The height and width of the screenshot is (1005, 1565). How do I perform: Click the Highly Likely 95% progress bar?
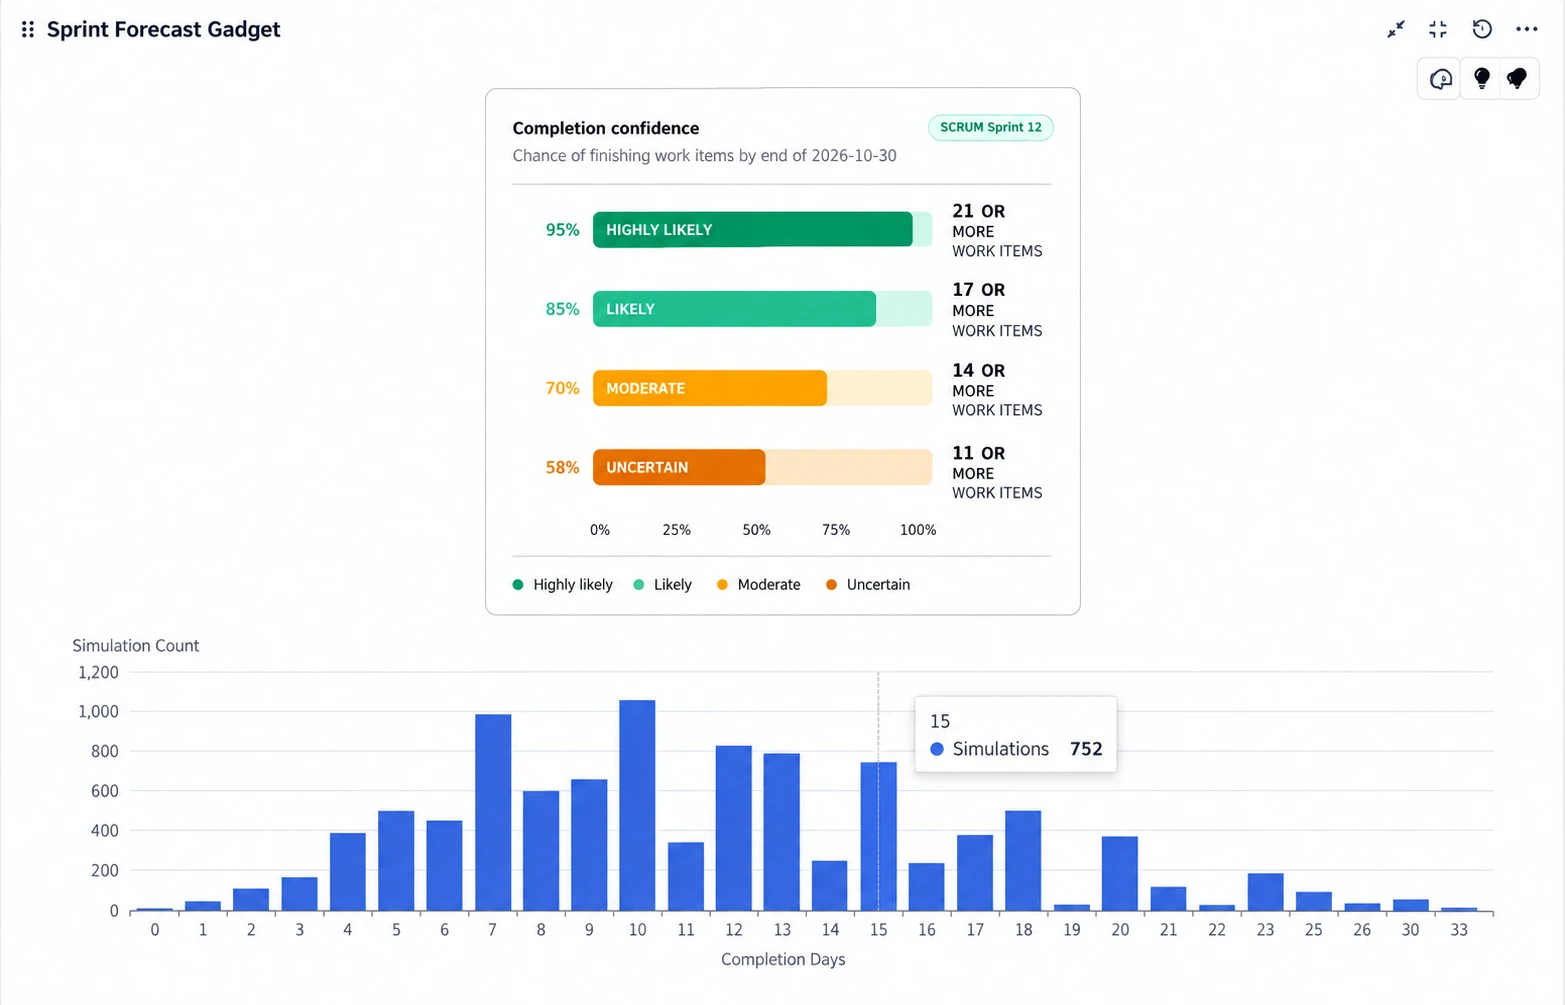[762, 229]
